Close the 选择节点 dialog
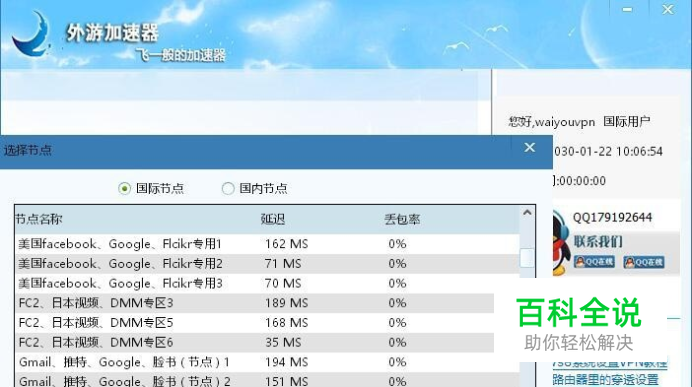Viewport: 692px width, 387px height. click(x=530, y=147)
